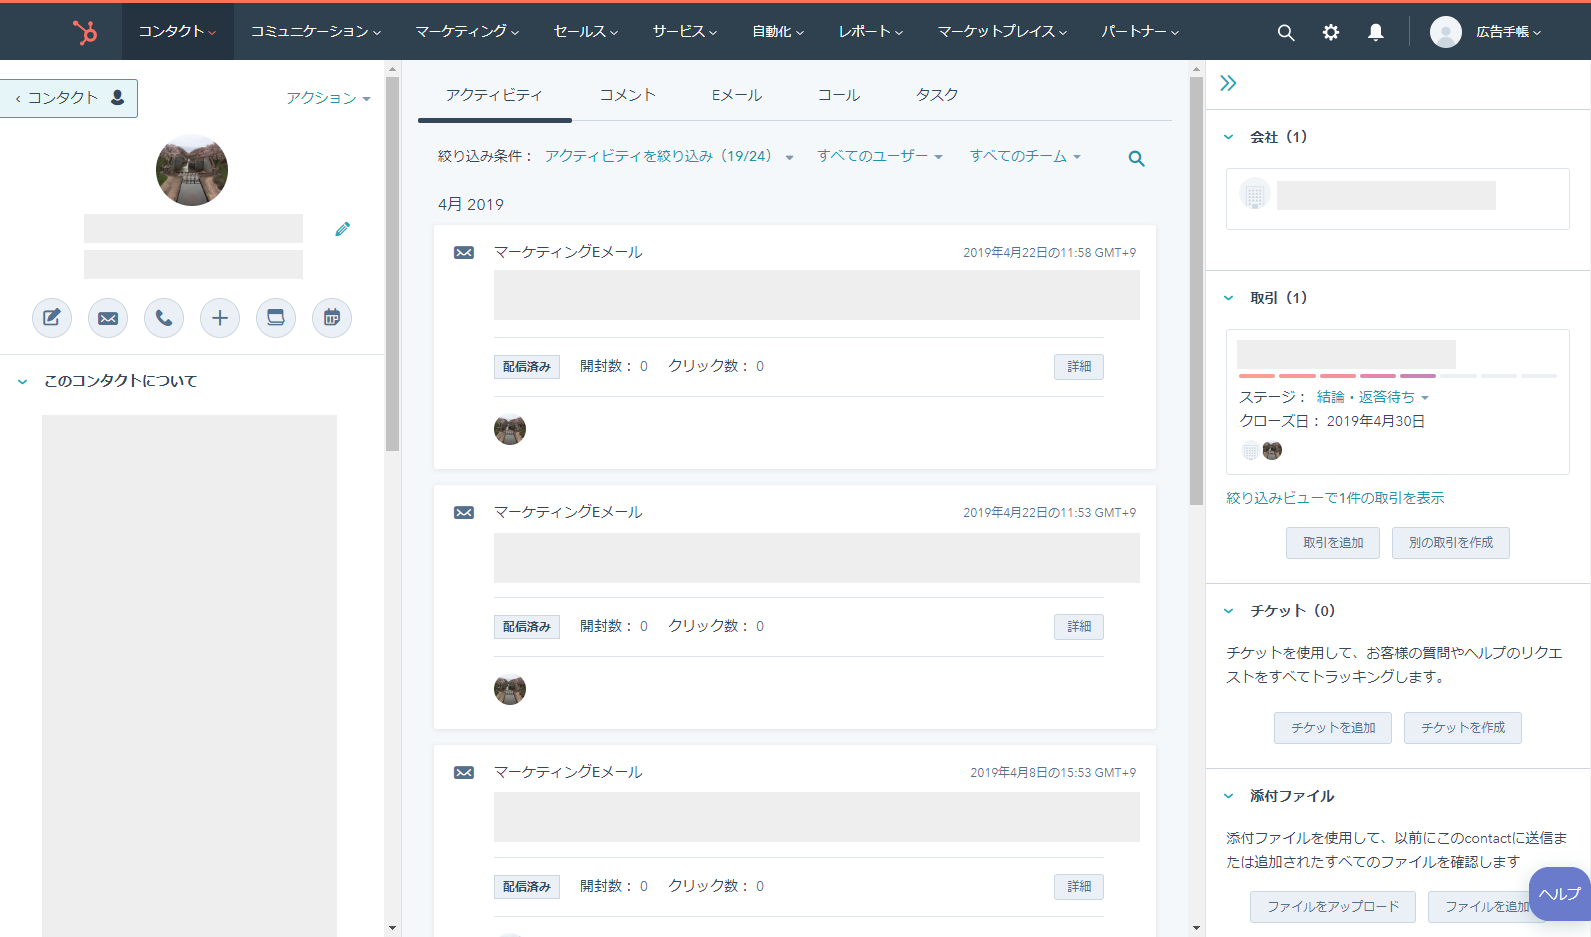
Task: Click the schedule meeting calendar icon
Action: (332, 318)
